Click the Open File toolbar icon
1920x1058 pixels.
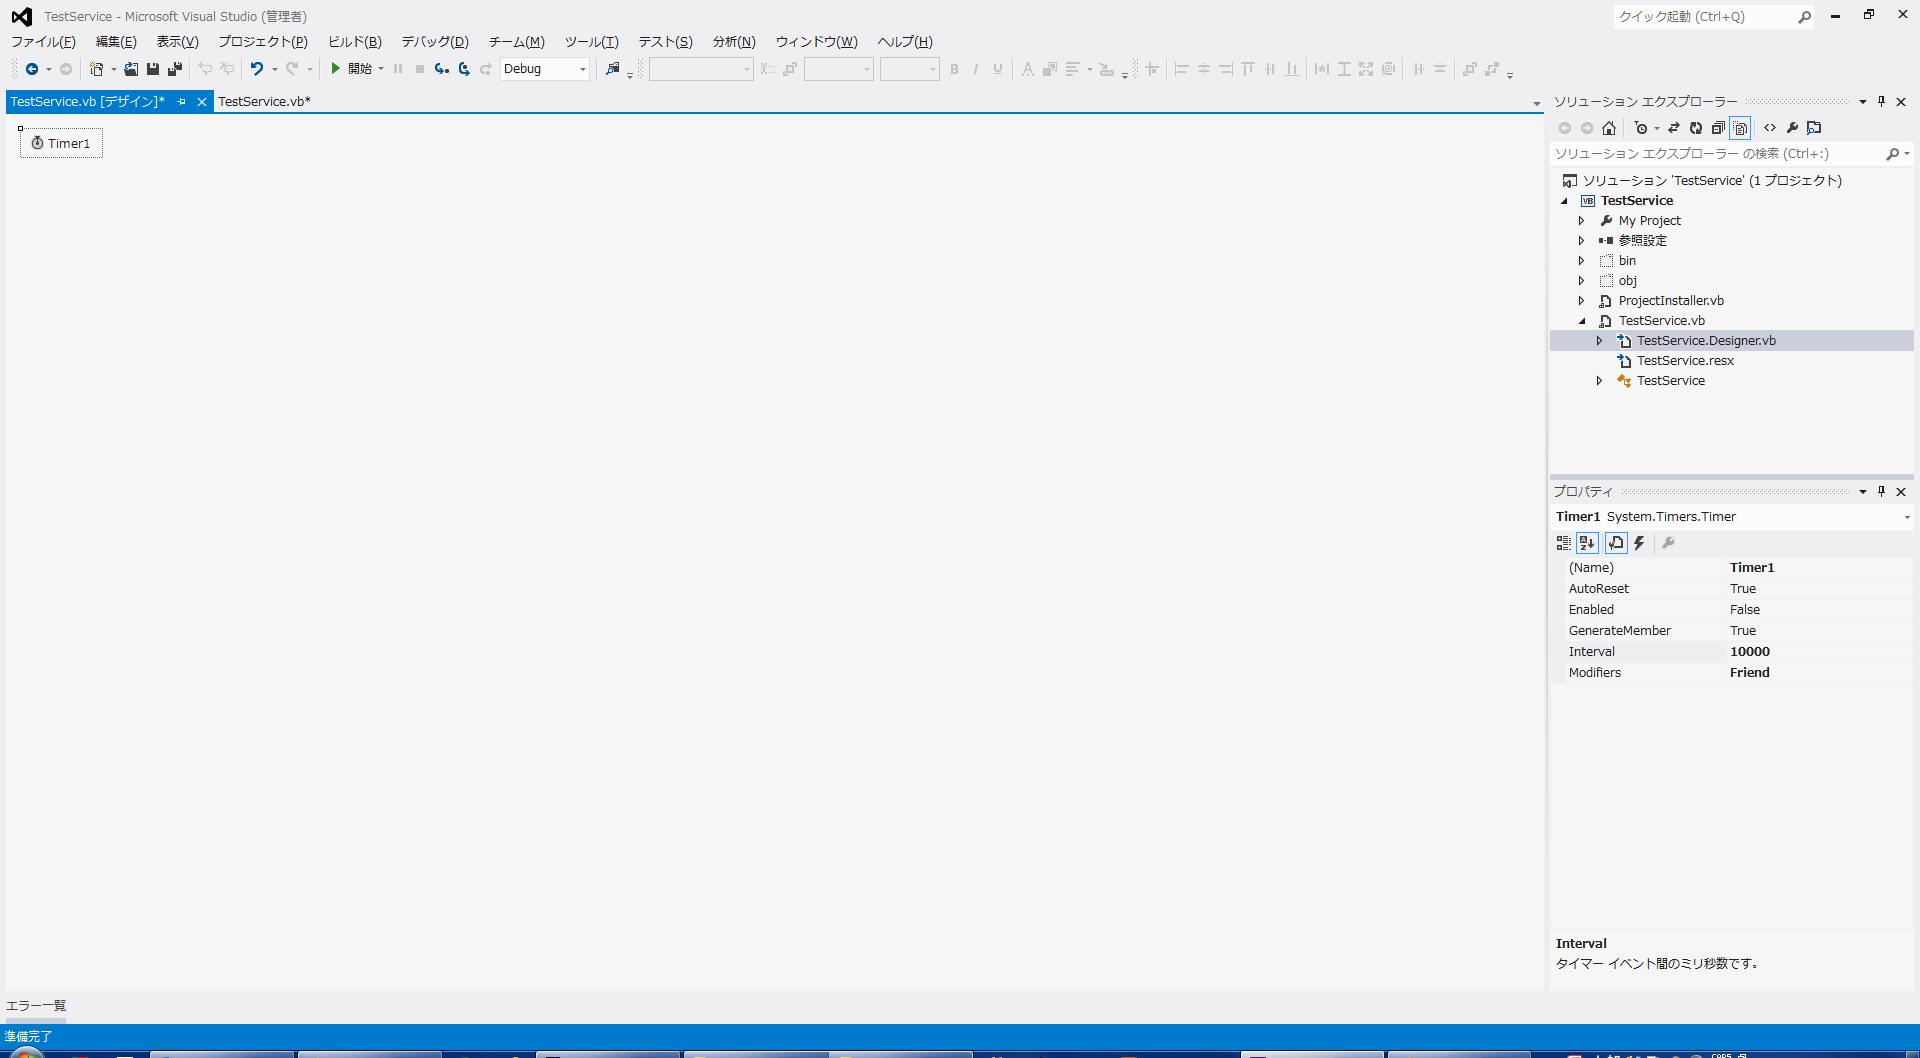[131, 69]
